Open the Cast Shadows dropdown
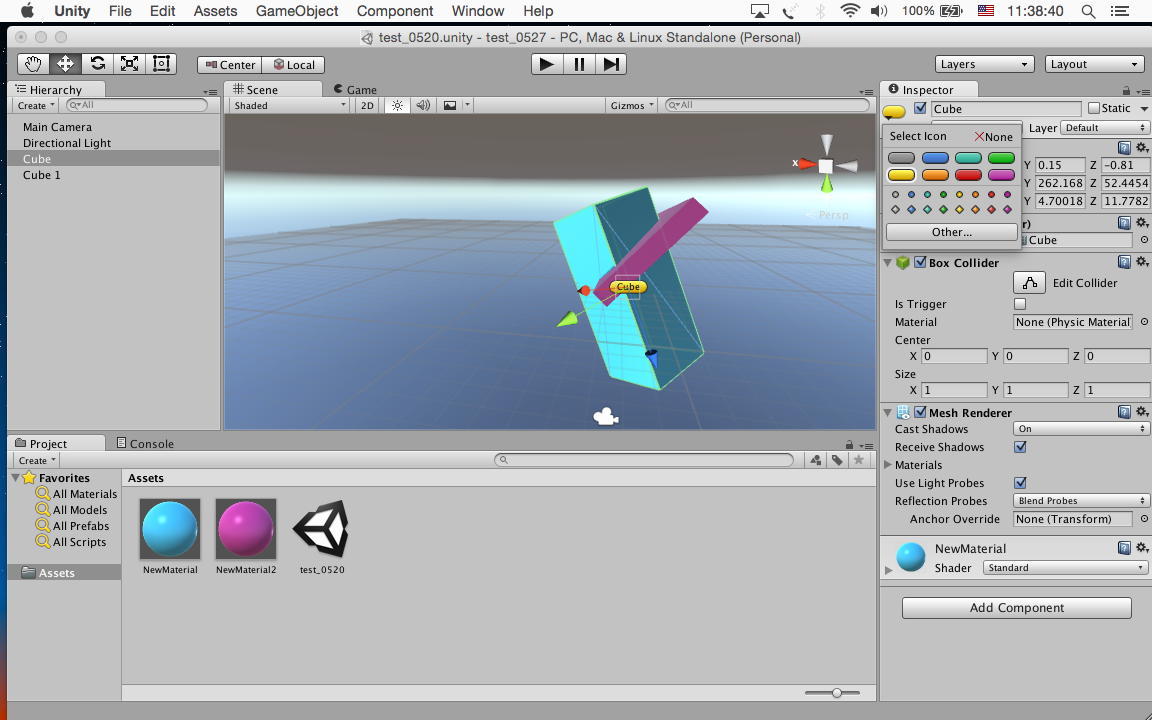Screen dimensions: 1152x720 [x=1080, y=429]
